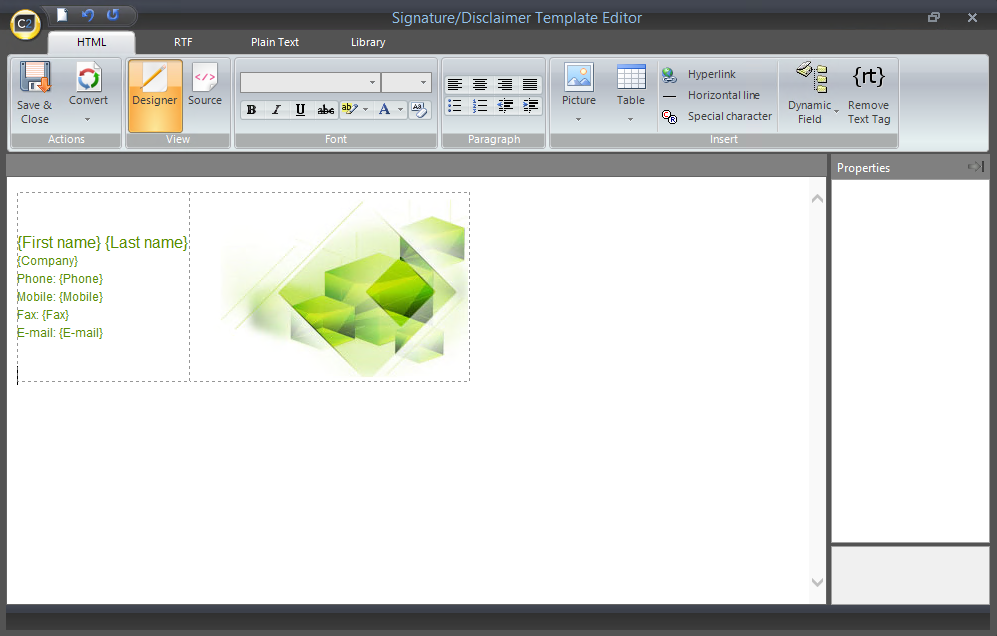Select the Dynamic Field icon
The image size is (997, 636).
[x=812, y=77]
